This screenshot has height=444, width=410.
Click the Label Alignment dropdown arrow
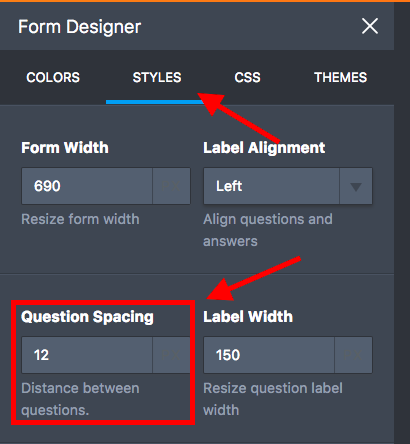[356, 186]
